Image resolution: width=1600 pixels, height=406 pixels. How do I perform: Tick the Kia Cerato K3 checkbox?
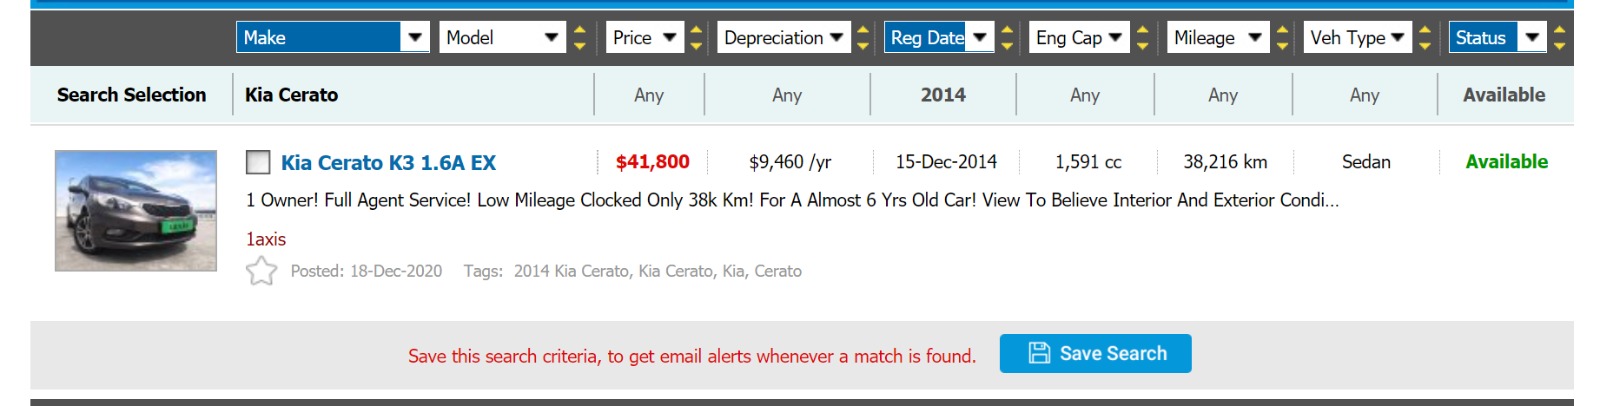[x=258, y=162]
